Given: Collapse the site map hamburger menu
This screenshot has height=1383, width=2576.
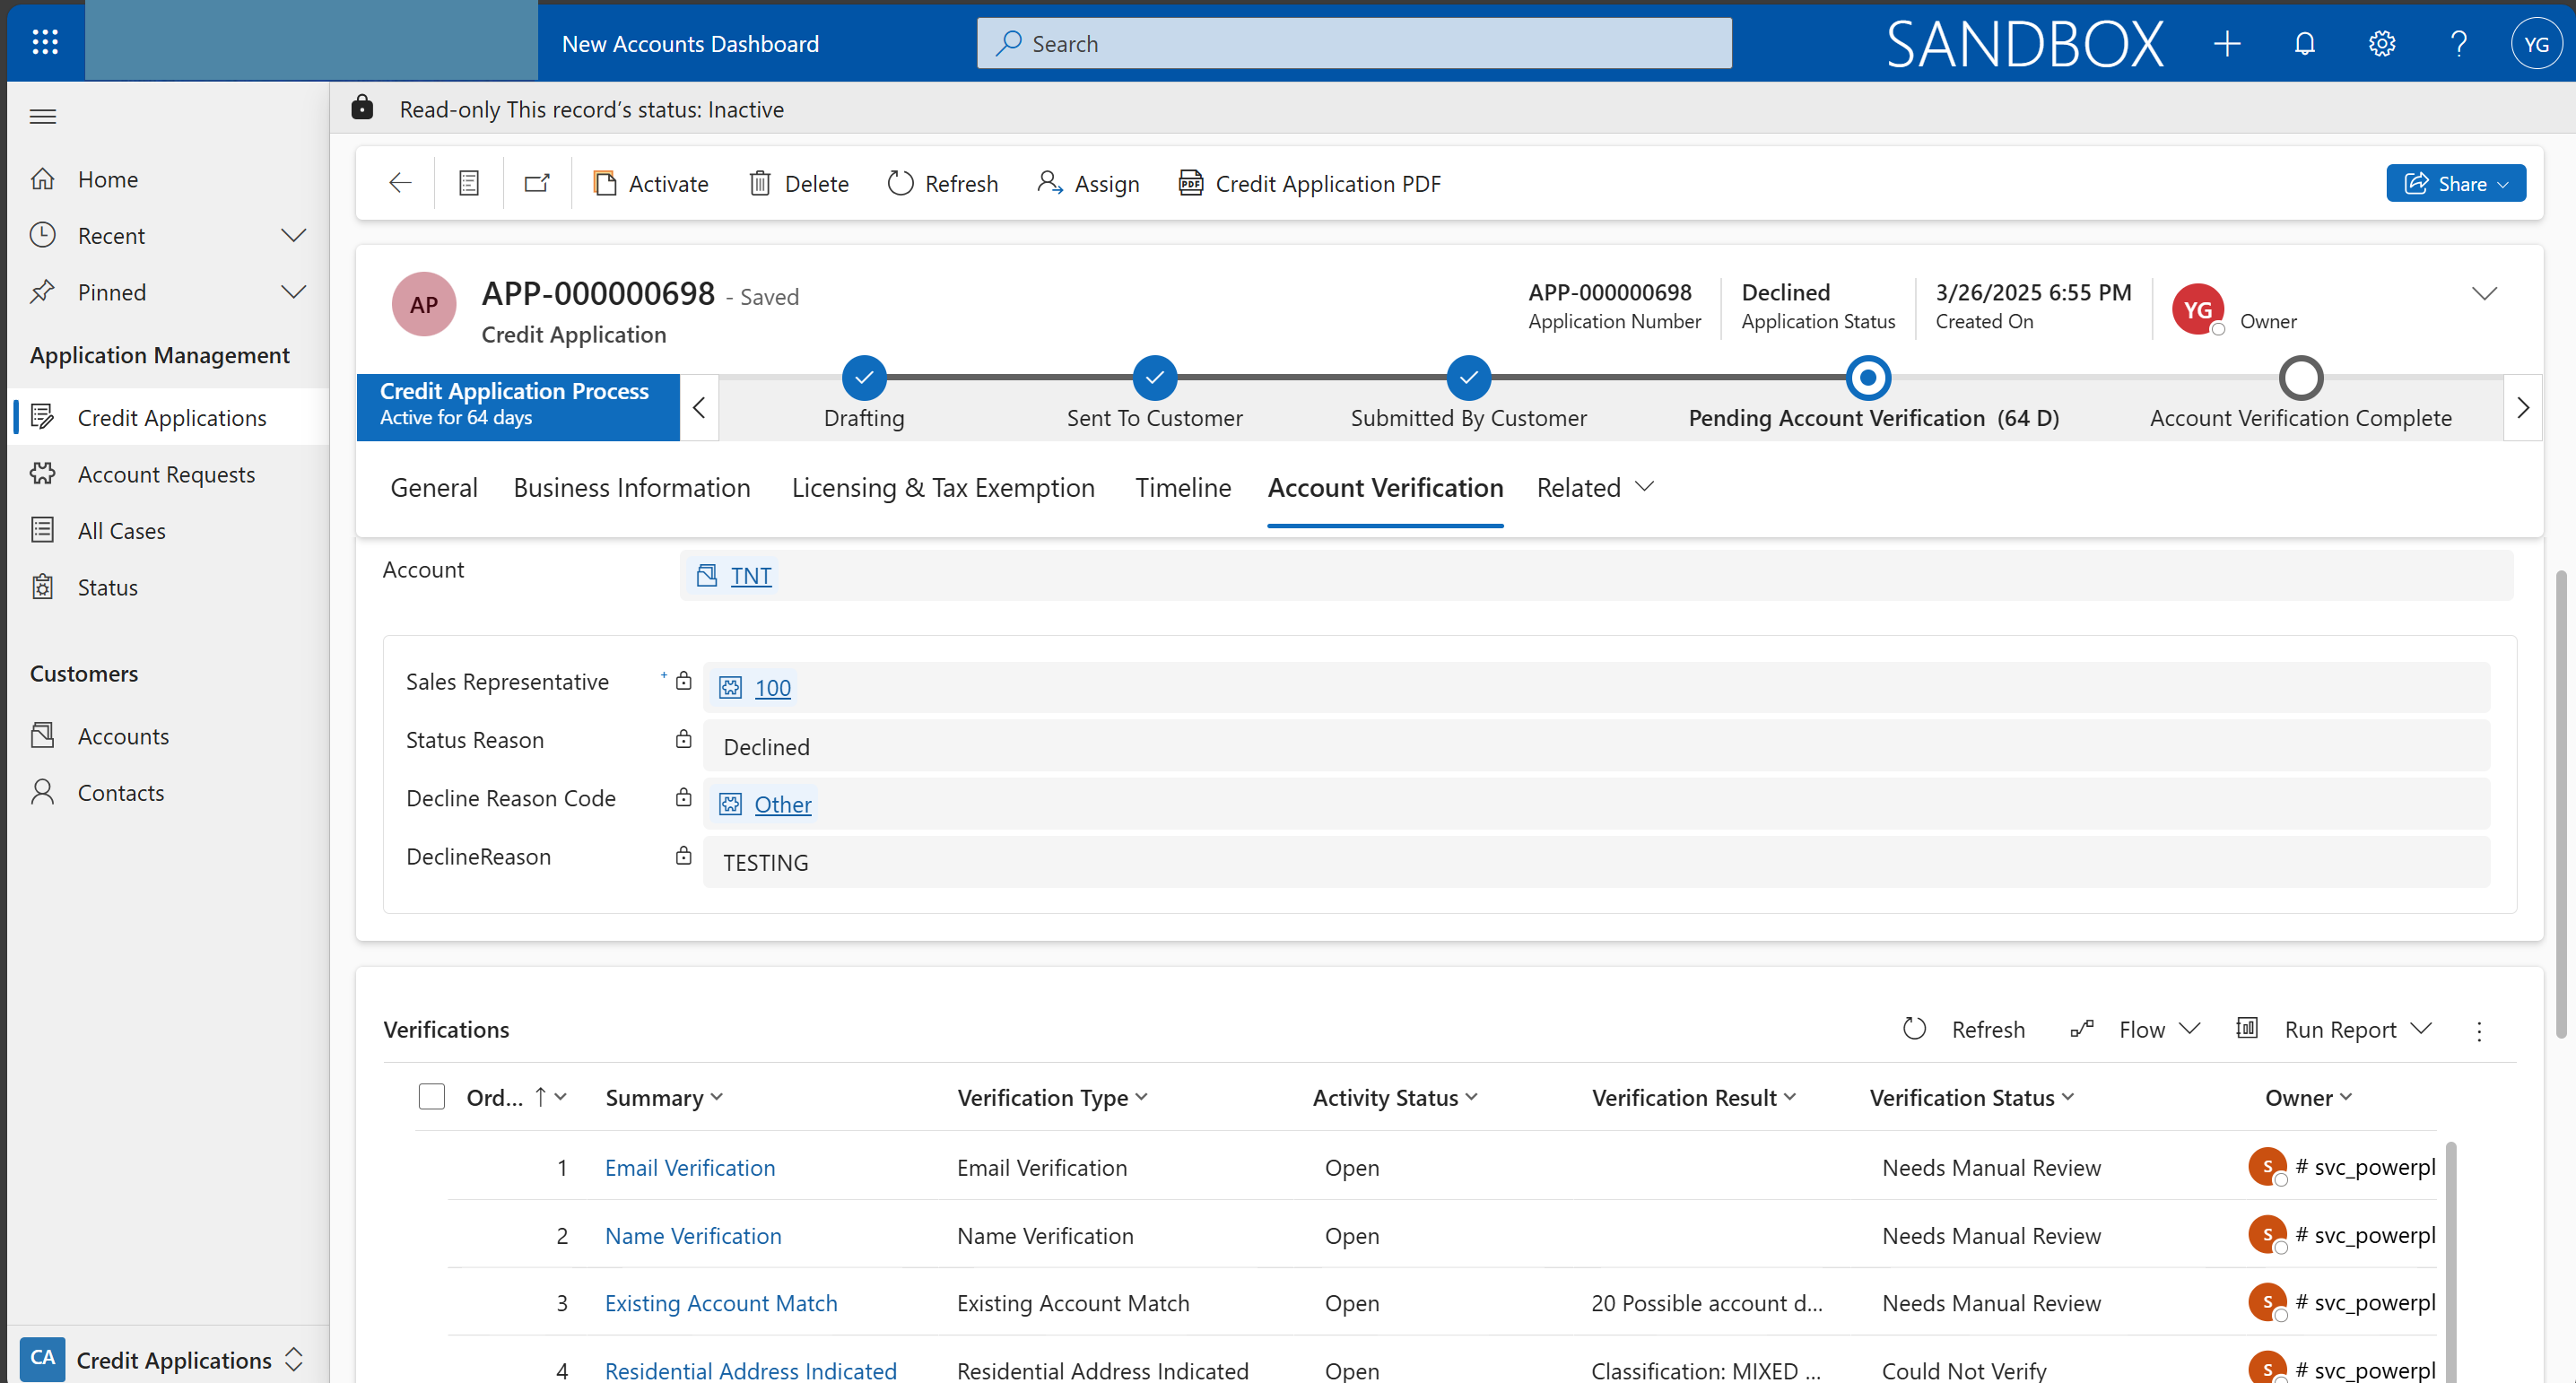Looking at the screenshot, I should (x=43, y=117).
